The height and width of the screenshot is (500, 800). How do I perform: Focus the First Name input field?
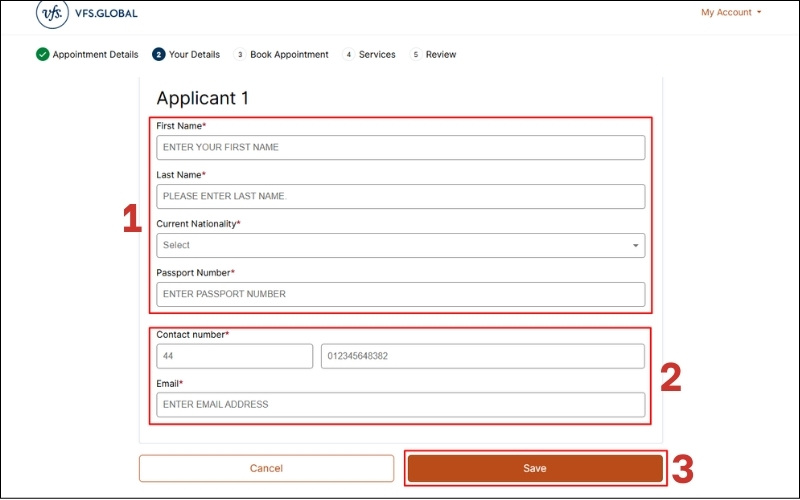click(x=400, y=147)
